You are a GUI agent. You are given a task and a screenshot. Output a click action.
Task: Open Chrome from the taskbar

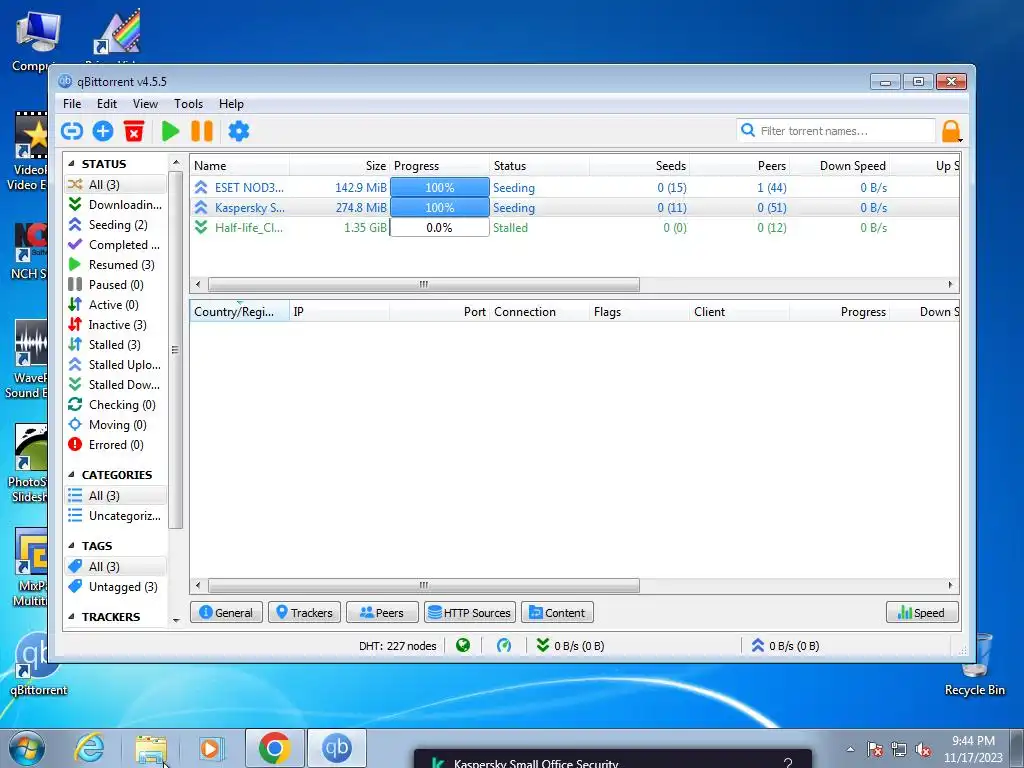coord(274,748)
